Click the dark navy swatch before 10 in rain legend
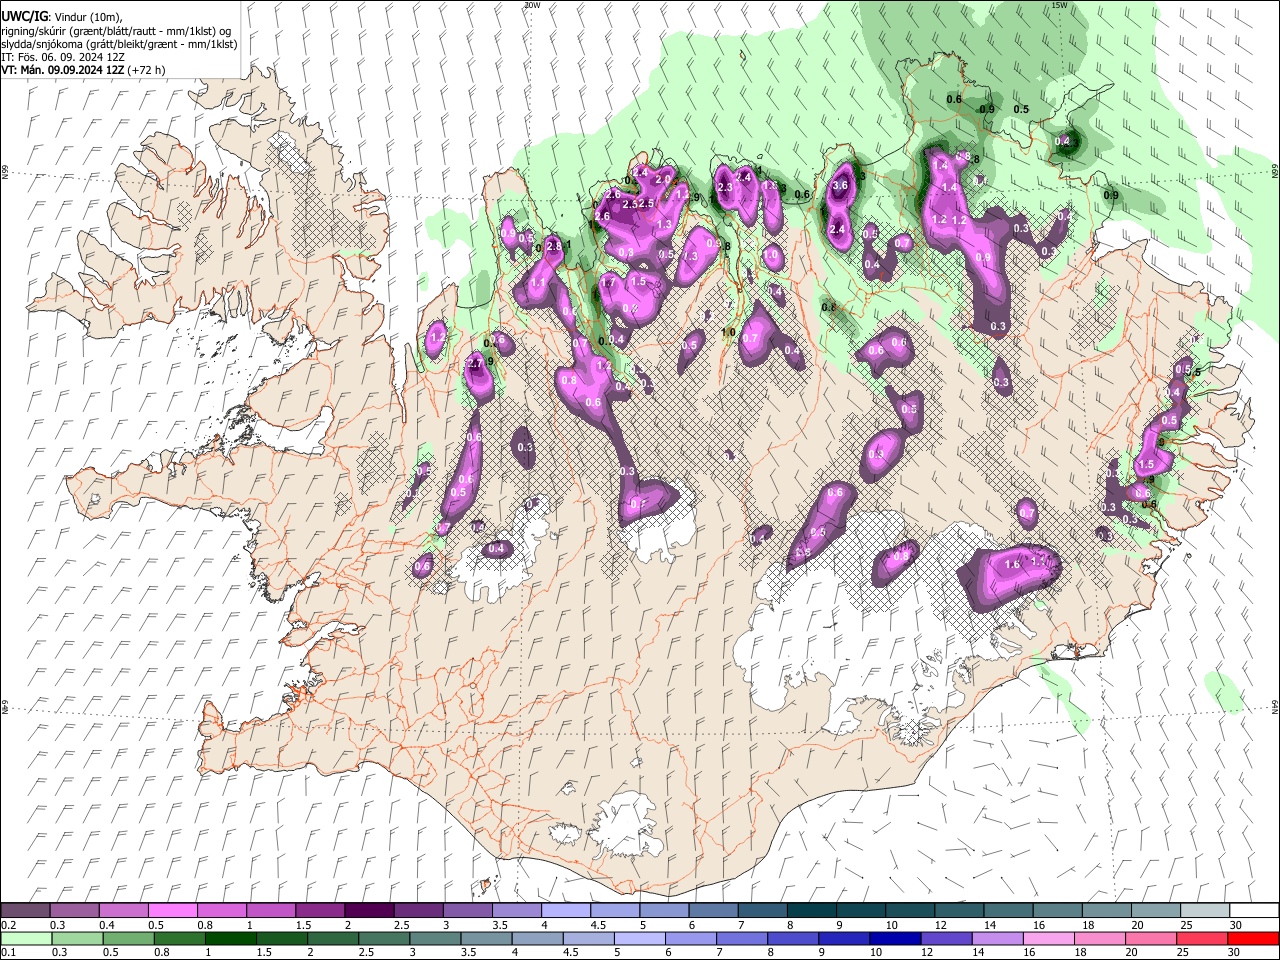This screenshot has width=1280, height=960. pos(893,938)
